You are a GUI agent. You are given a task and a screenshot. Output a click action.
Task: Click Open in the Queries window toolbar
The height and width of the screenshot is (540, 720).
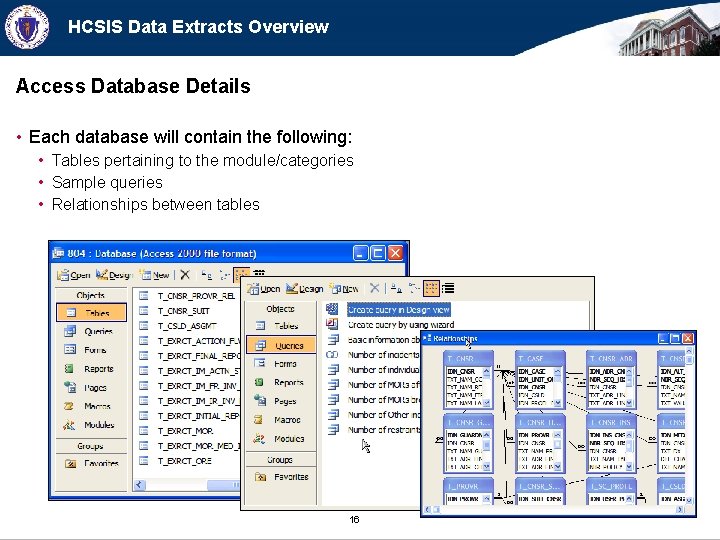tap(263, 289)
